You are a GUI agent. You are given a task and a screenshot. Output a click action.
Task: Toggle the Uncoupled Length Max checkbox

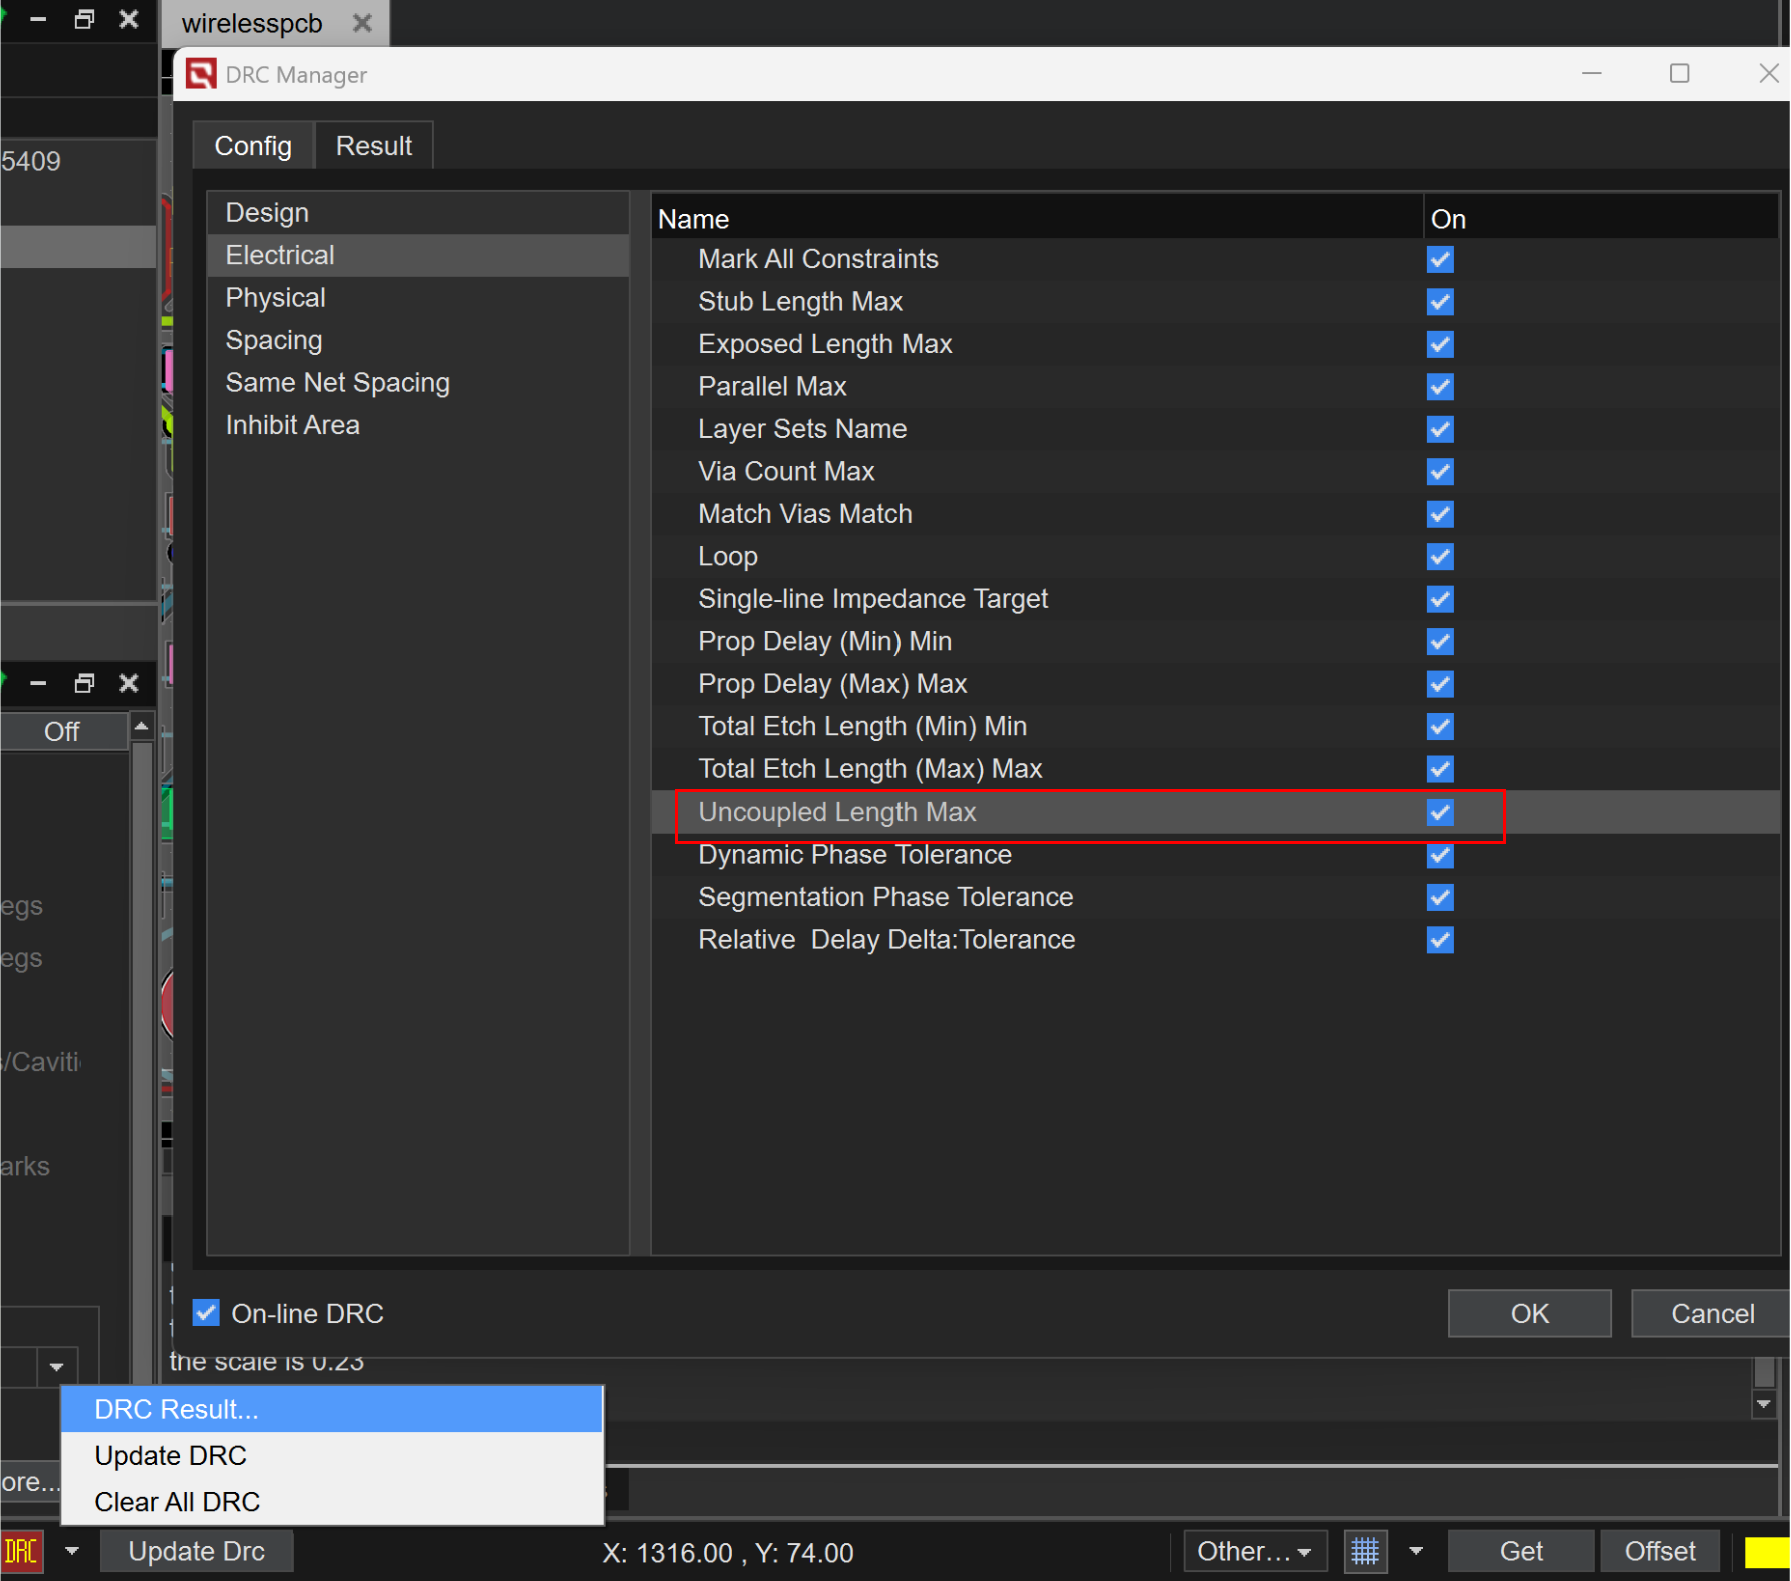click(1439, 812)
